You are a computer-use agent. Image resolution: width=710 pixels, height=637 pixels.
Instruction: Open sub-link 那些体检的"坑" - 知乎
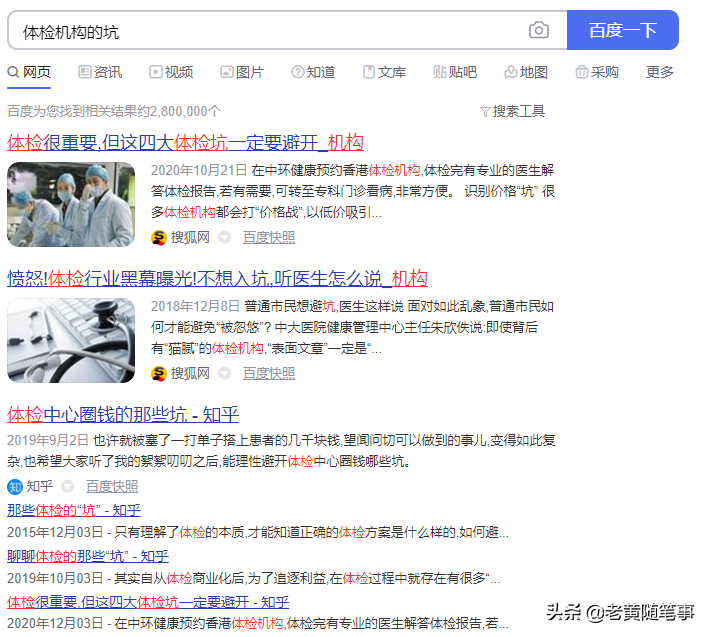74,510
